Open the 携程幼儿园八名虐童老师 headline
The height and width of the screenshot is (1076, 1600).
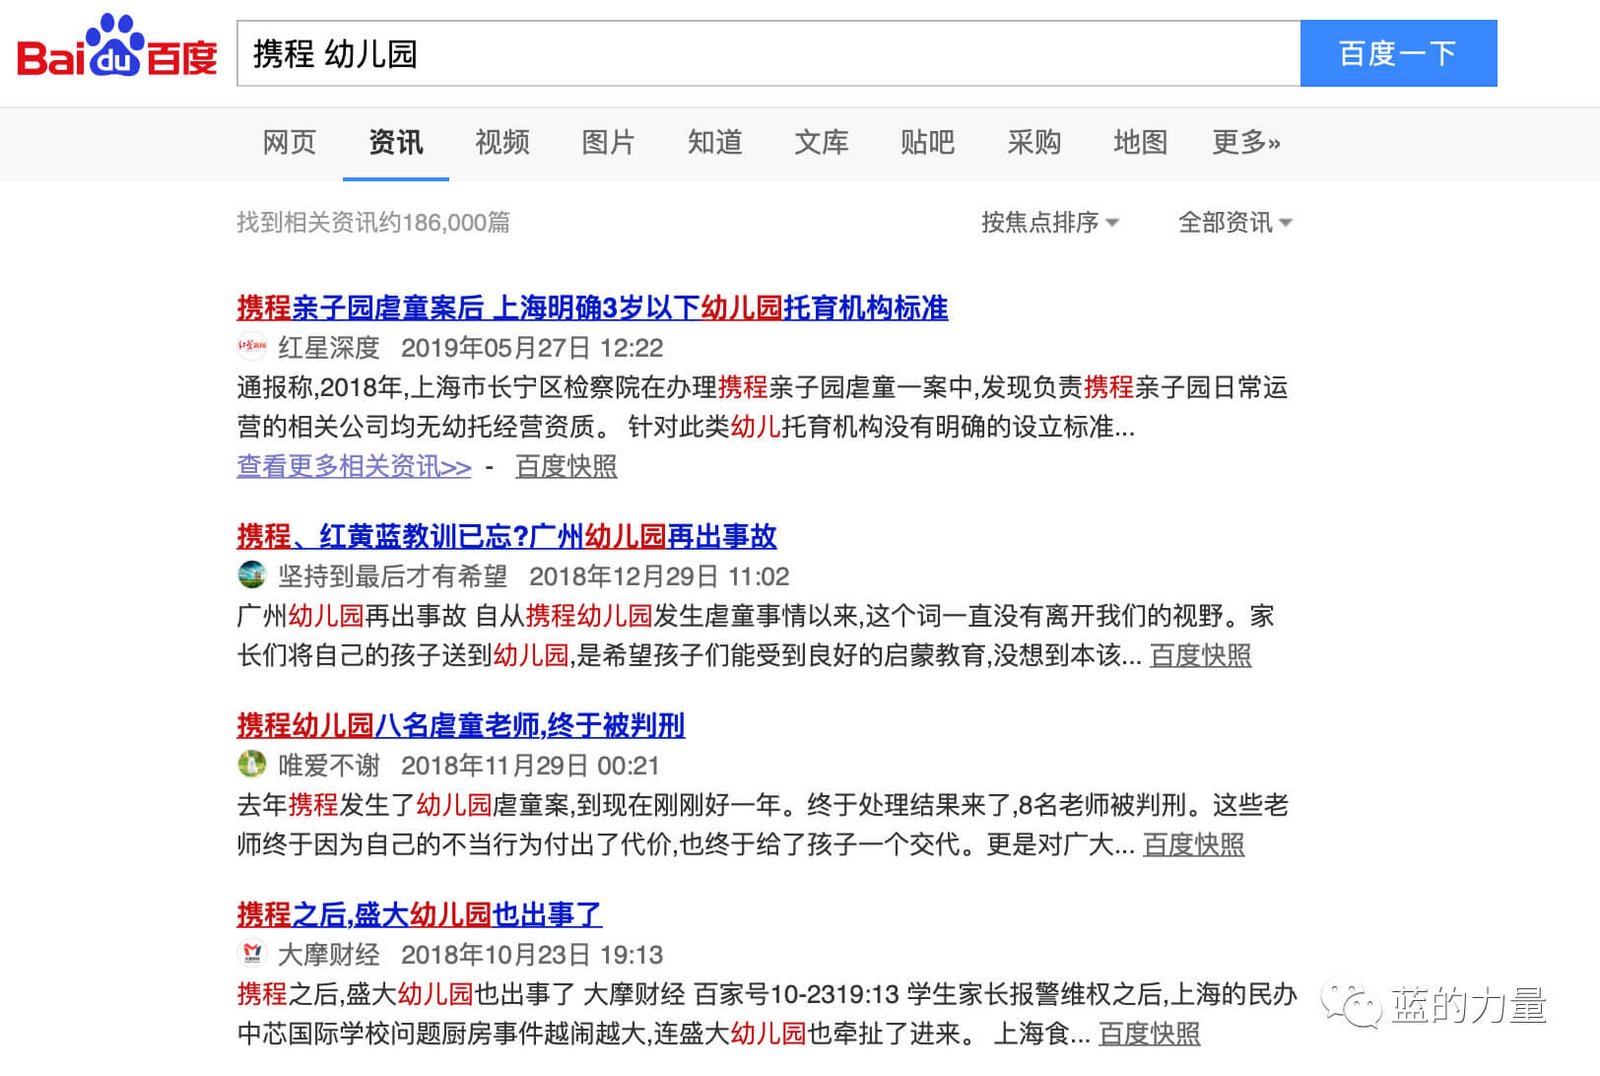(x=460, y=725)
